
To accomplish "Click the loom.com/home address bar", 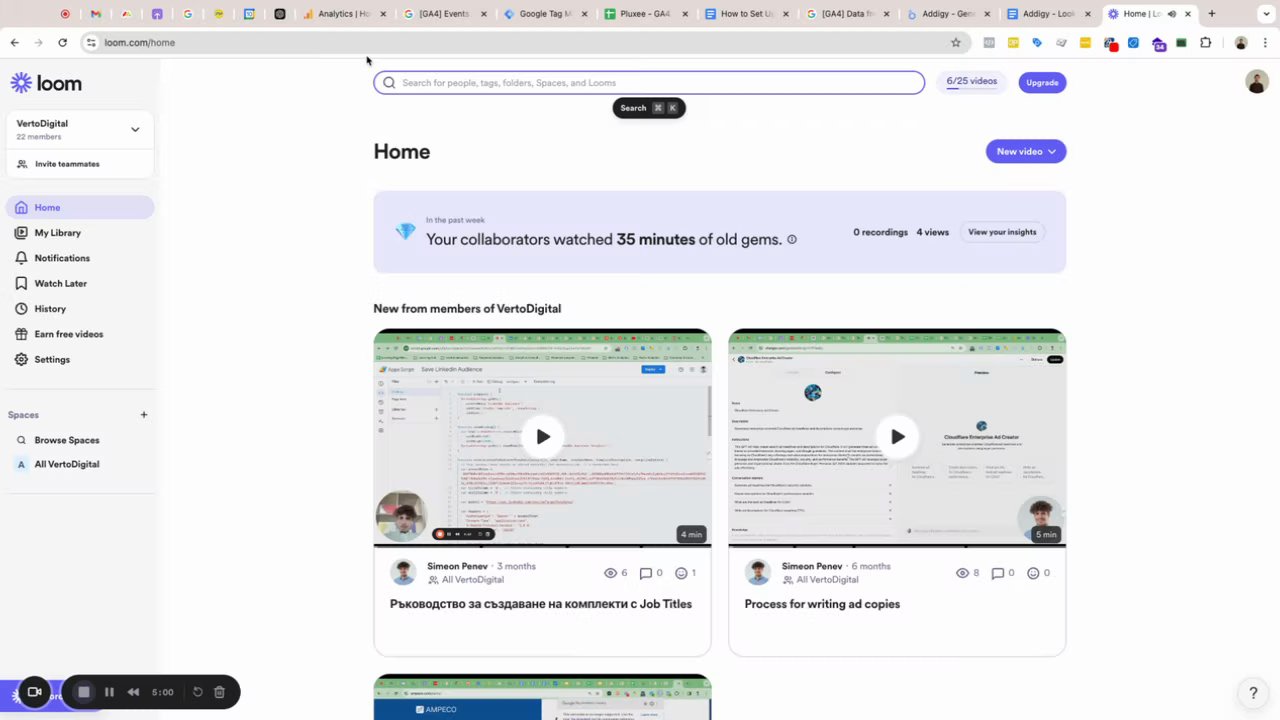I will [x=520, y=43].
